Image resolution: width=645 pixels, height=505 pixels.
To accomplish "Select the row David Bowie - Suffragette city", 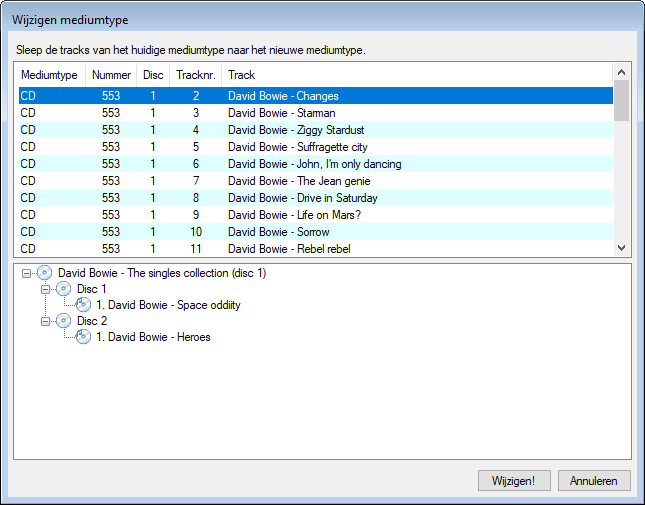I will (316, 147).
